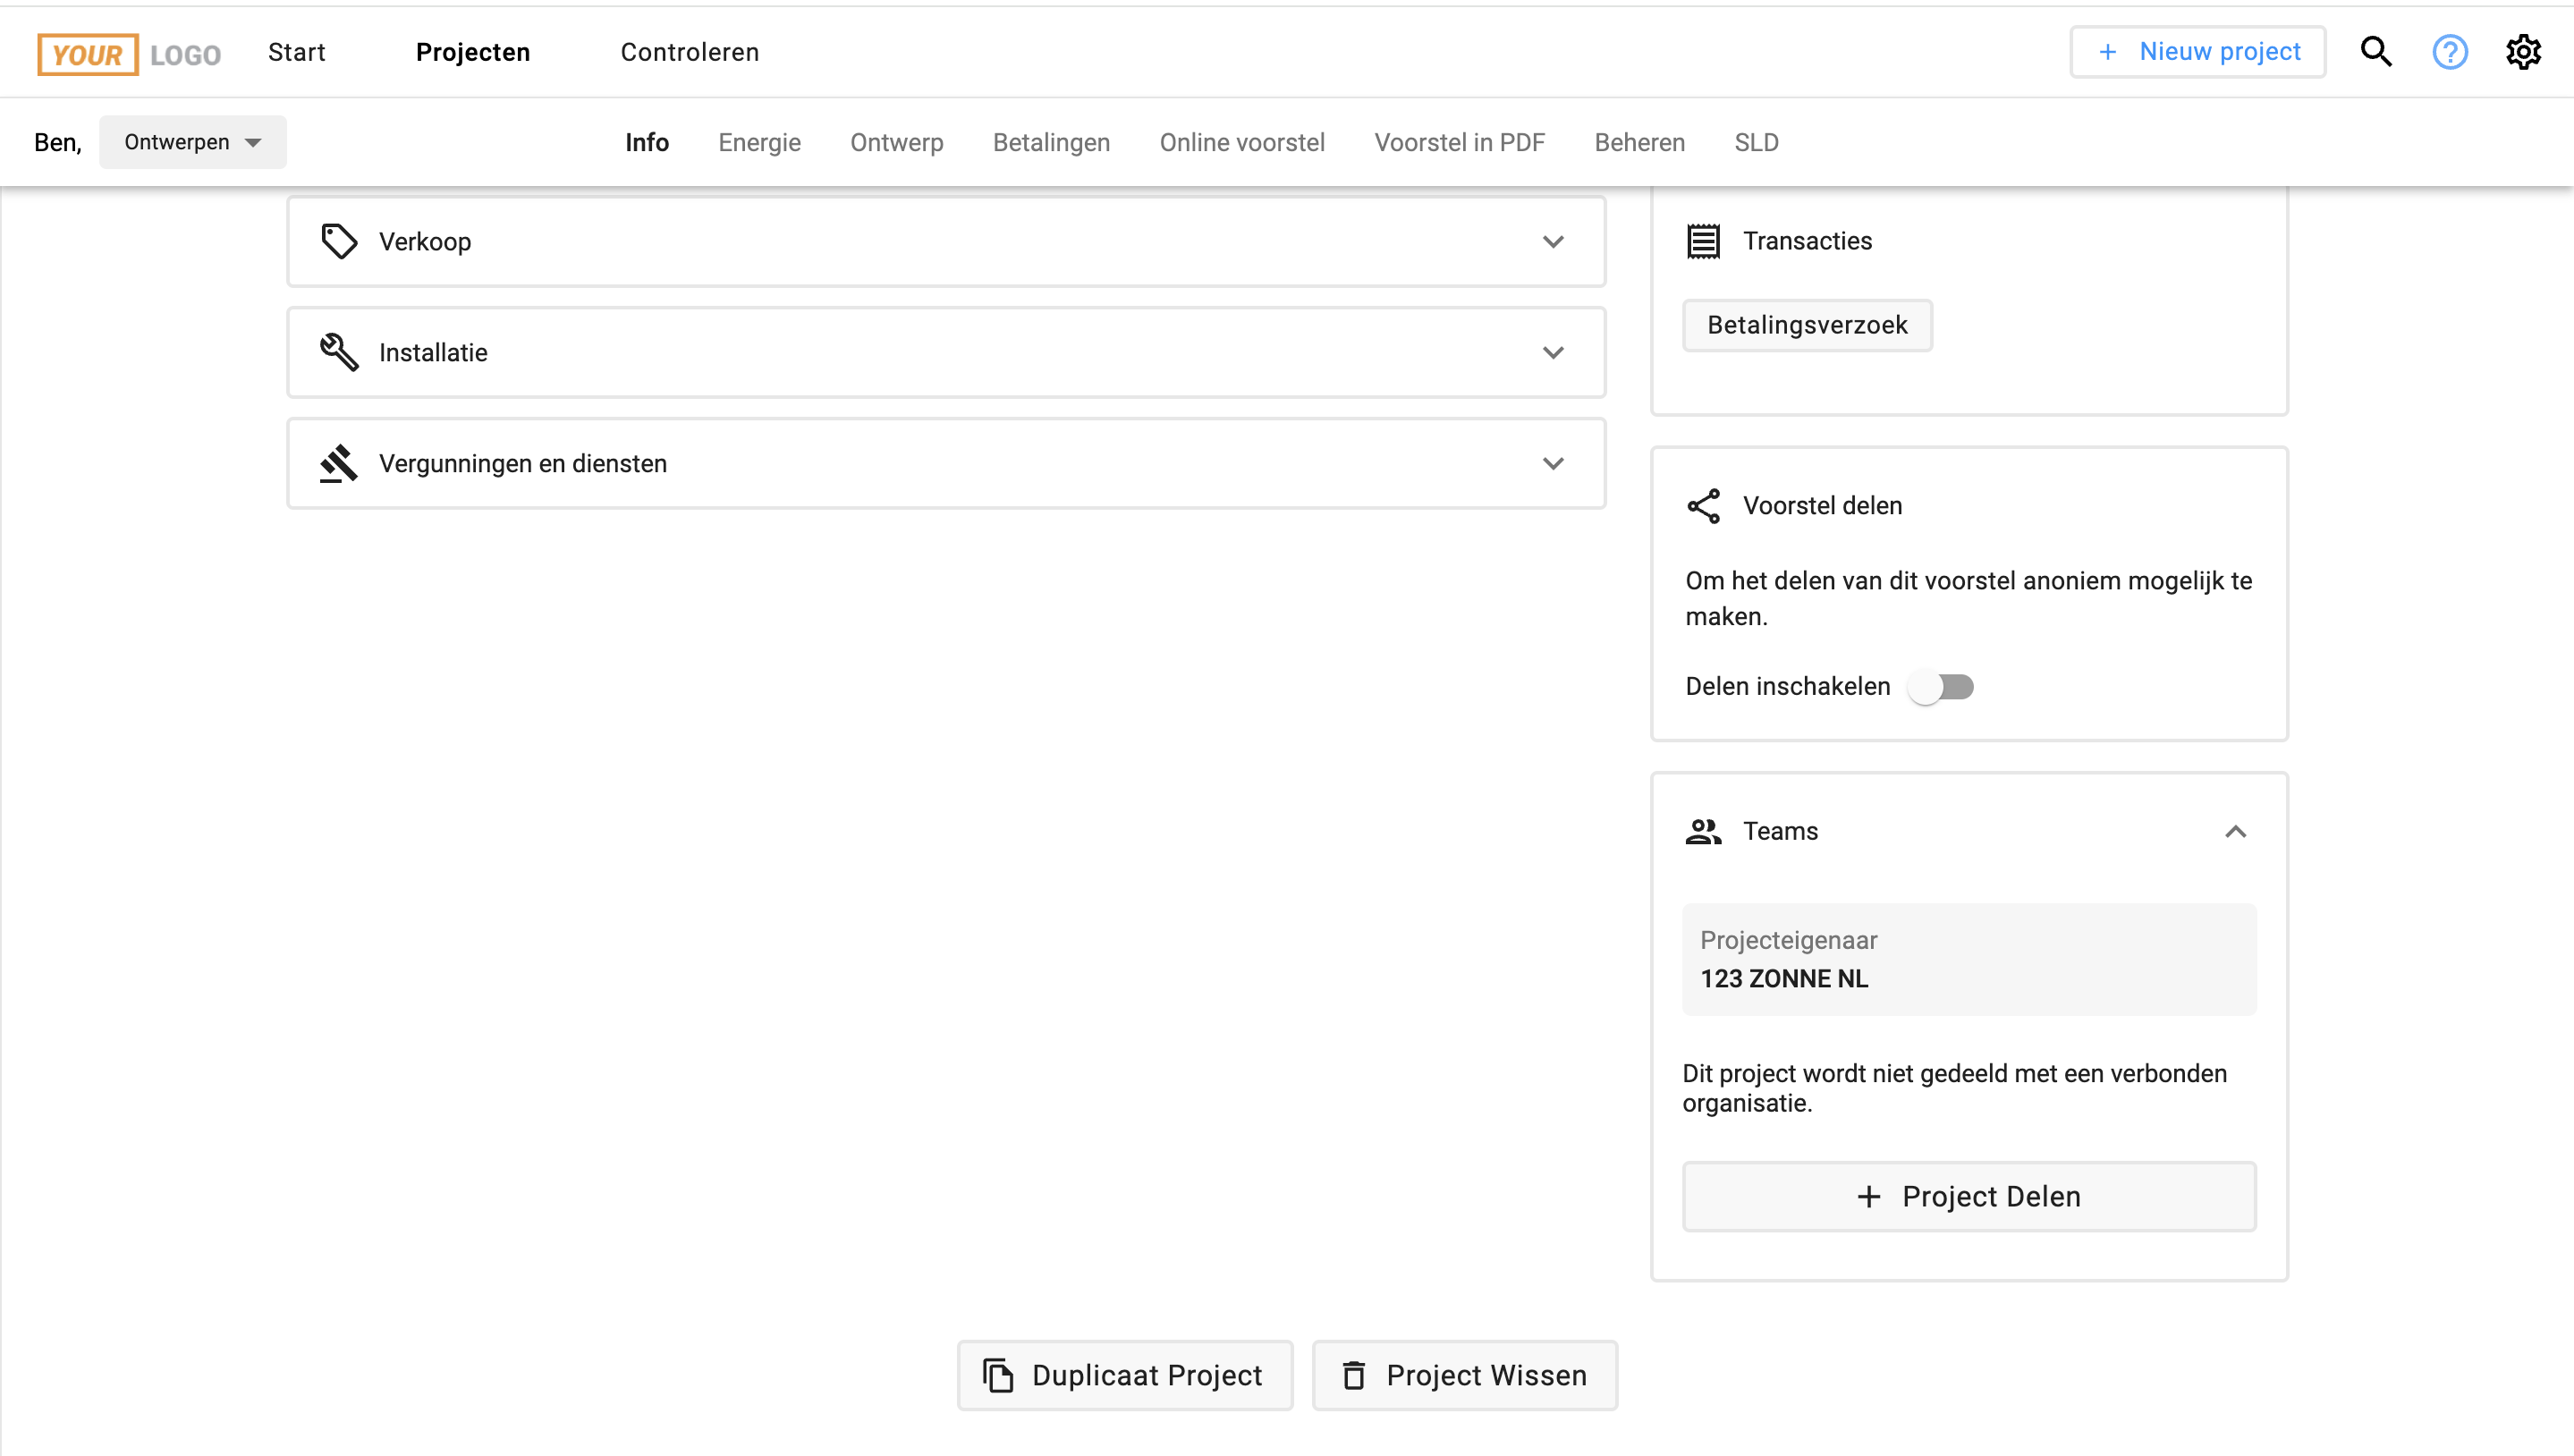Click the Transacties heading text
Image resolution: width=2574 pixels, height=1456 pixels.
click(1808, 241)
